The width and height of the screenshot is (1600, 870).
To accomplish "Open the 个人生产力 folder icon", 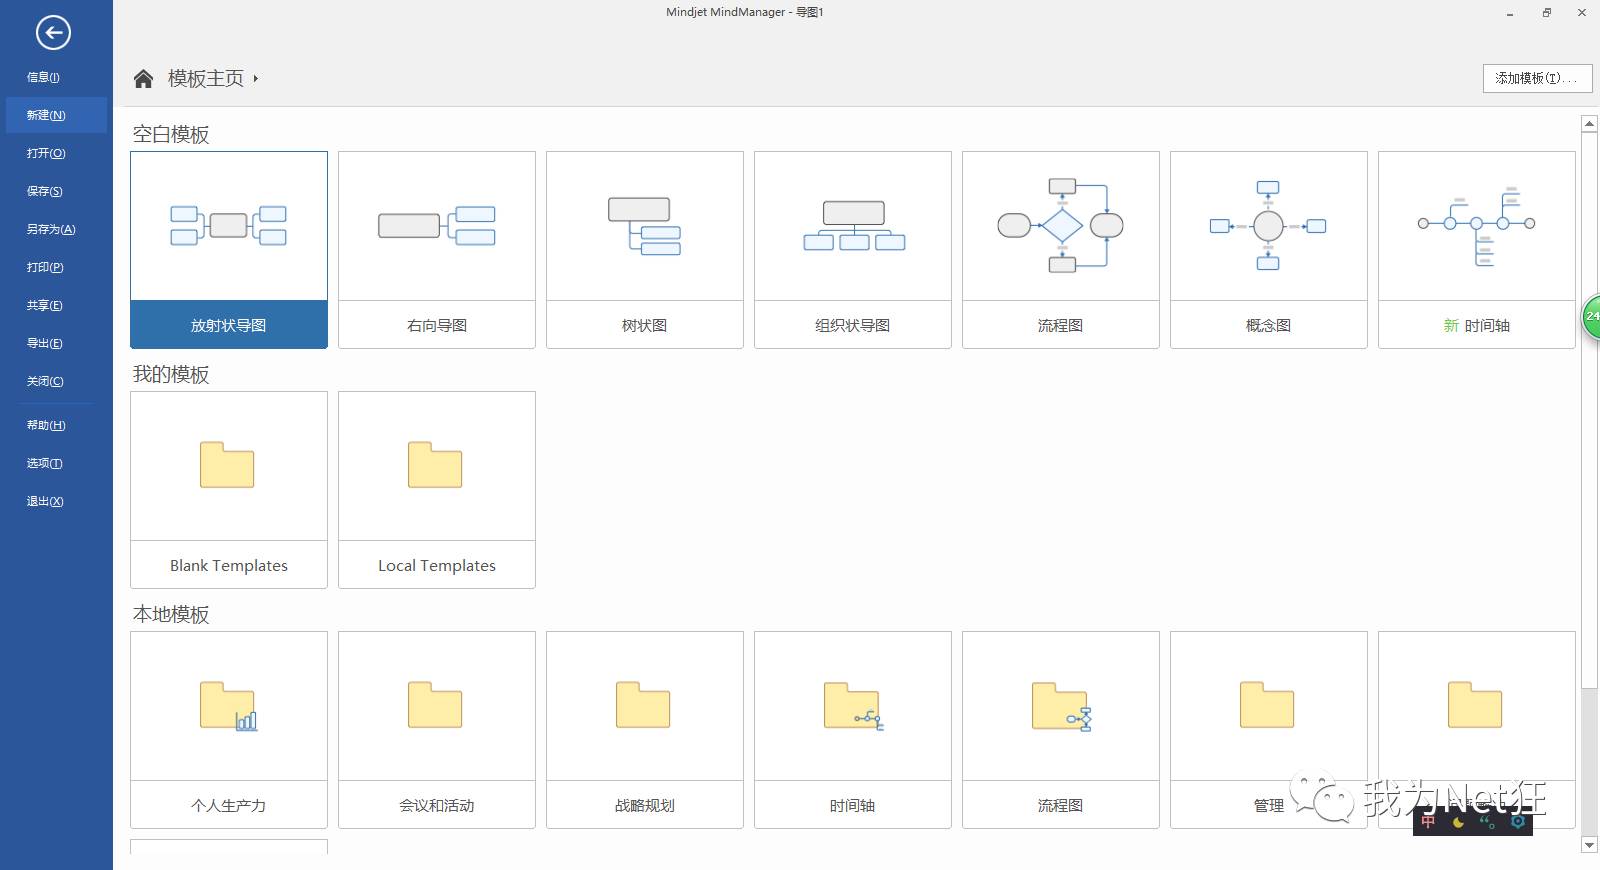I will pos(228,706).
